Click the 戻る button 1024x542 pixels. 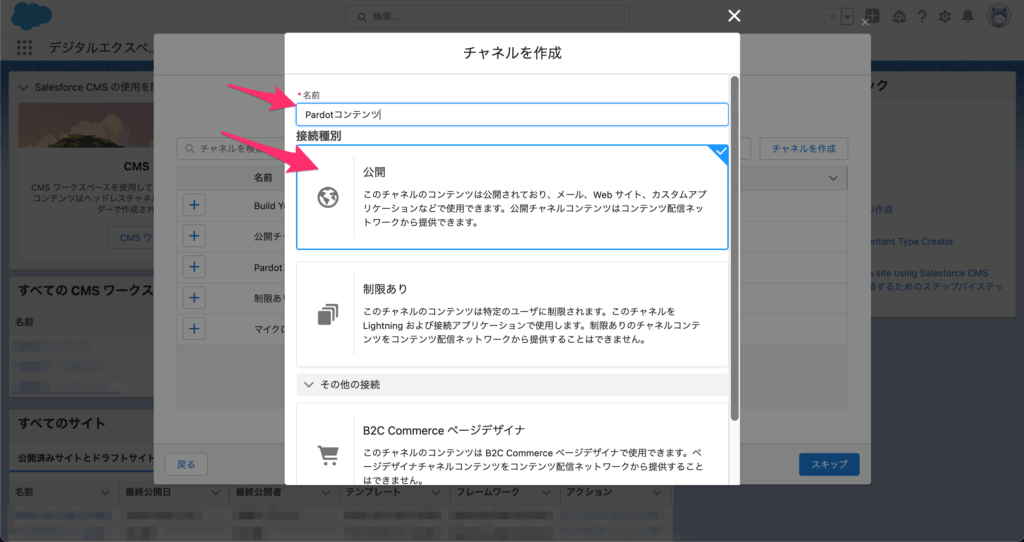[186, 464]
